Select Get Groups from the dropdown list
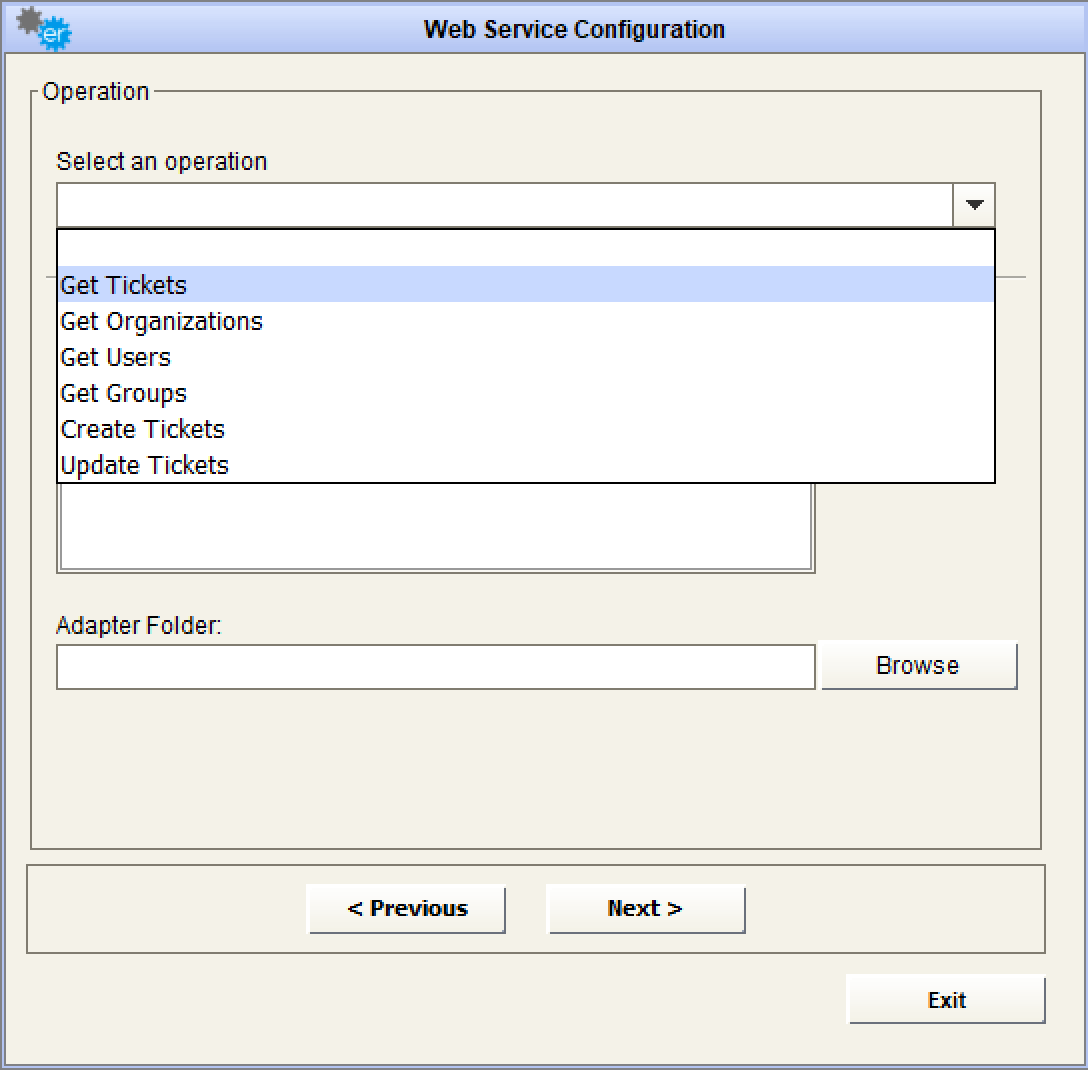This screenshot has width=1088, height=1070. (124, 393)
